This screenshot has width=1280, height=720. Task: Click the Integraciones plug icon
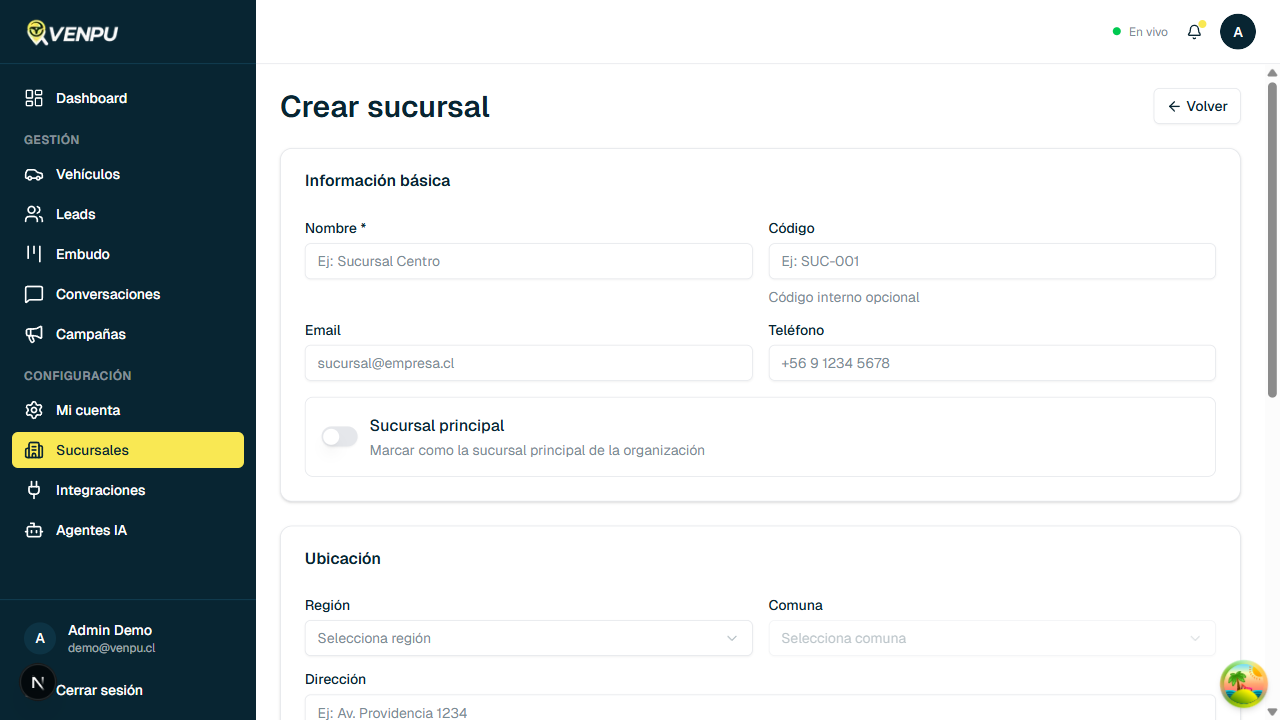coord(34,490)
